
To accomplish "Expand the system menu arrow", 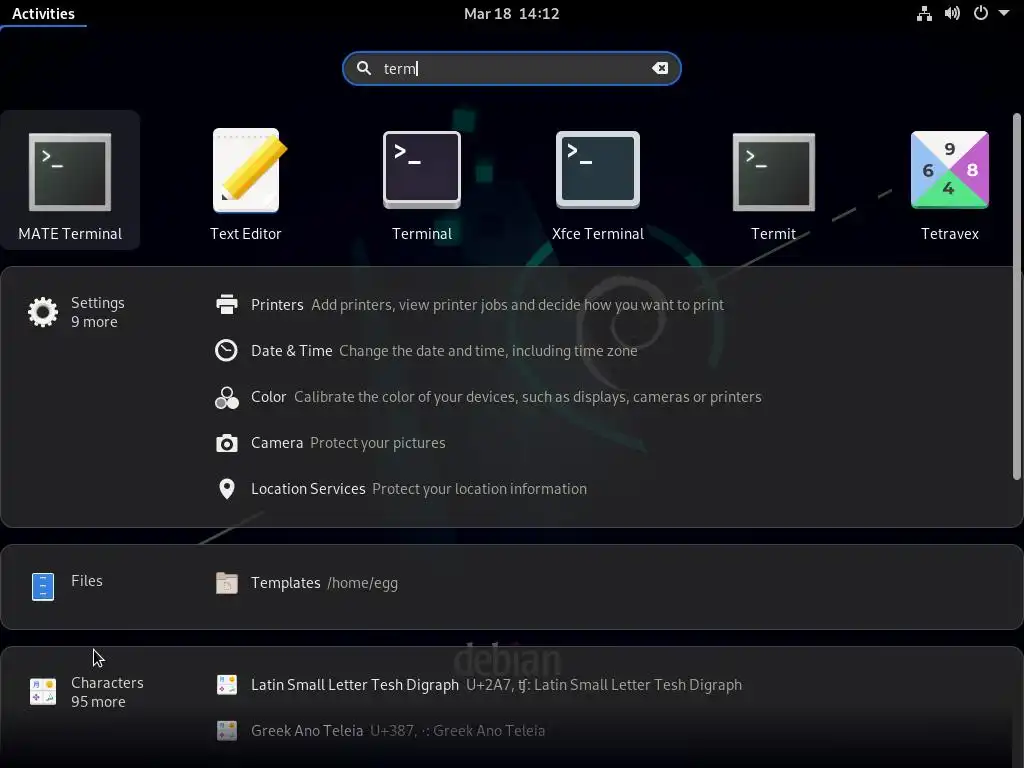I will pyautogui.click(x=1004, y=13).
